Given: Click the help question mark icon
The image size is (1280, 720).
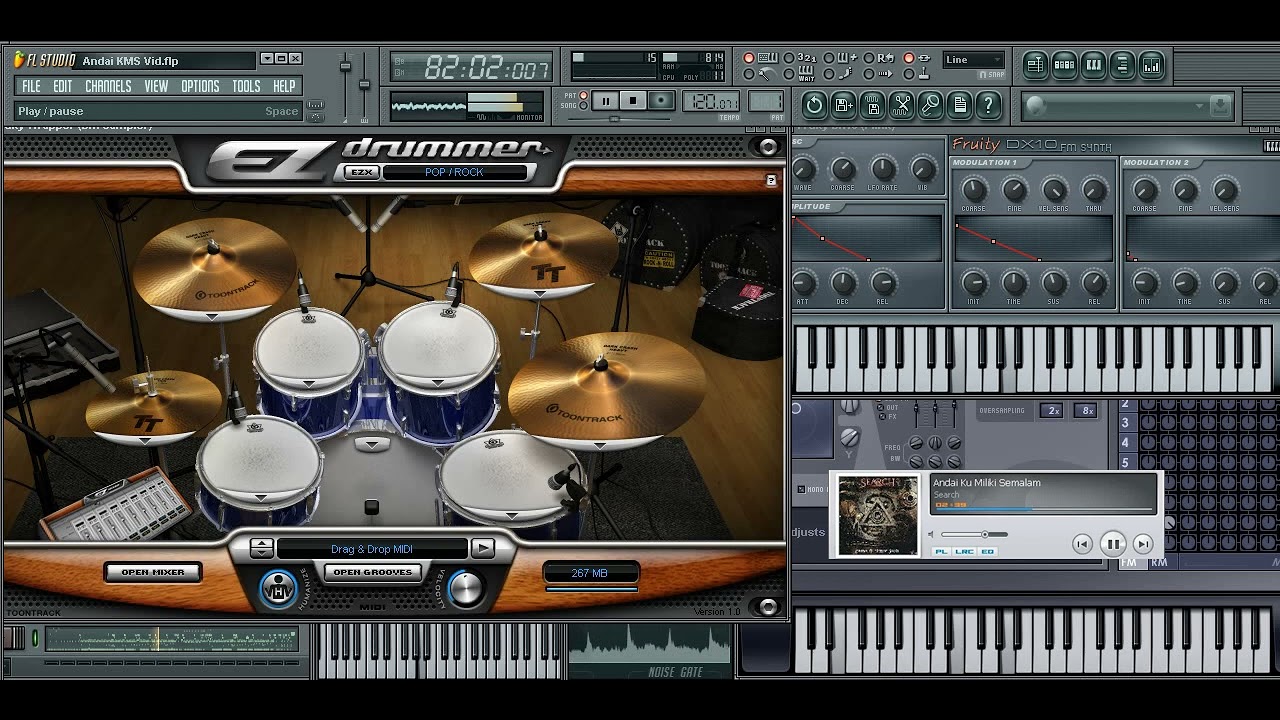Looking at the screenshot, I should [x=988, y=104].
